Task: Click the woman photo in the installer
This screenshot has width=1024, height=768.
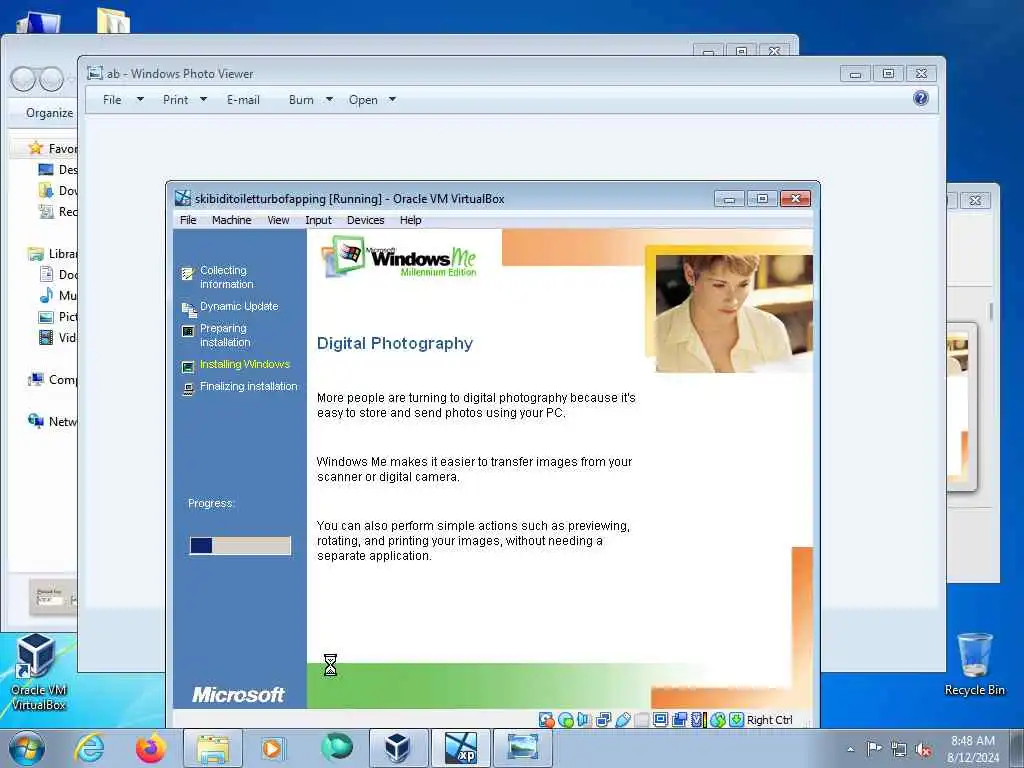Action: [x=733, y=313]
